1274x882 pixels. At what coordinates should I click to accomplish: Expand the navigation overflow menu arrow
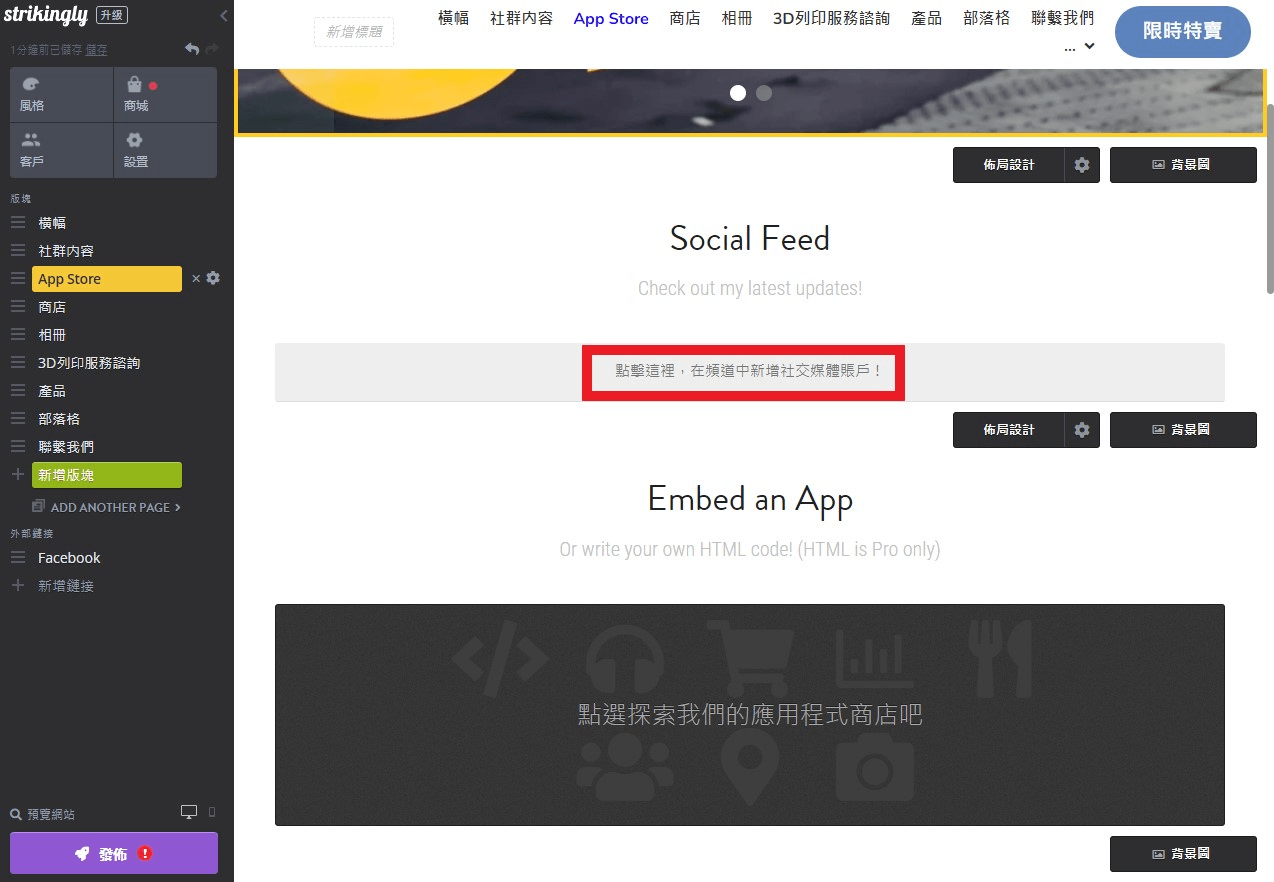[1089, 46]
